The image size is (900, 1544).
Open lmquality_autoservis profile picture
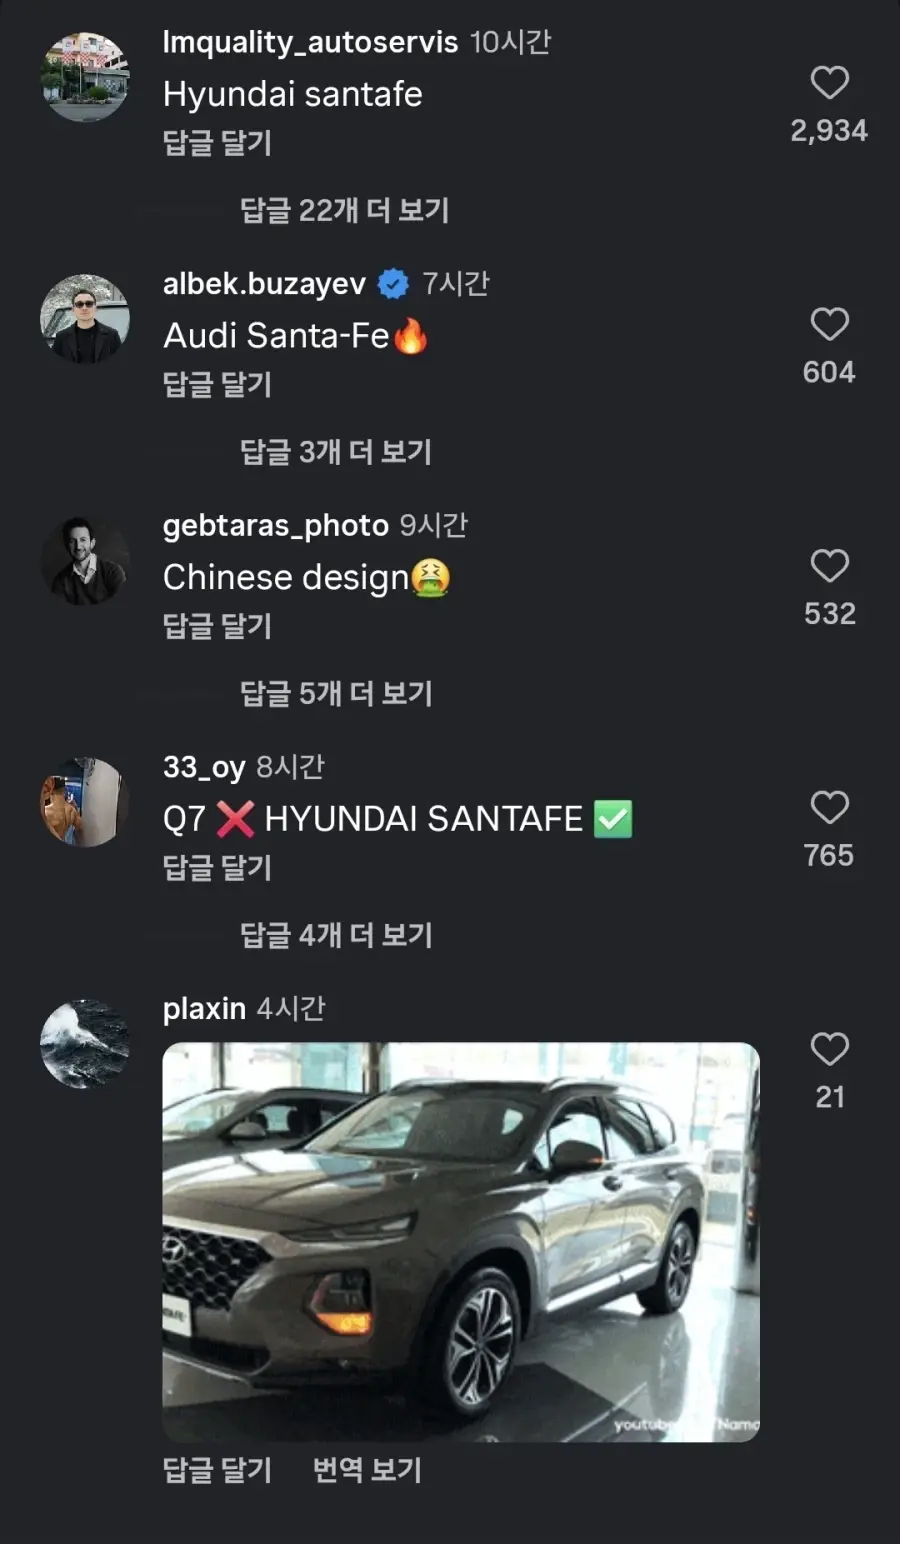85,77
